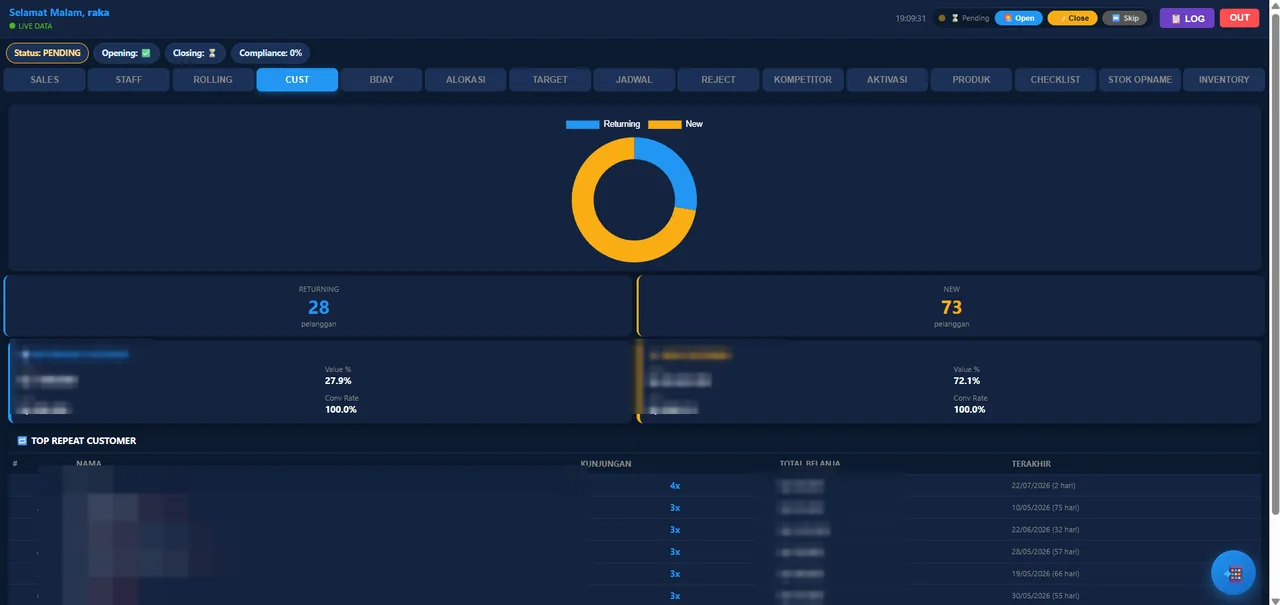1280x605 pixels.
Task: Open the KOMPETITOR tab
Action: pyautogui.click(x=803, y=80)
